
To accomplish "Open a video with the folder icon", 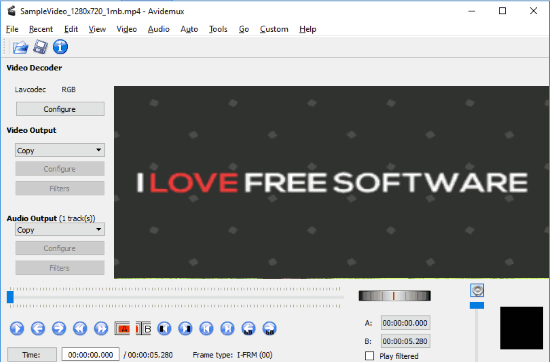I will pos(20,47).
